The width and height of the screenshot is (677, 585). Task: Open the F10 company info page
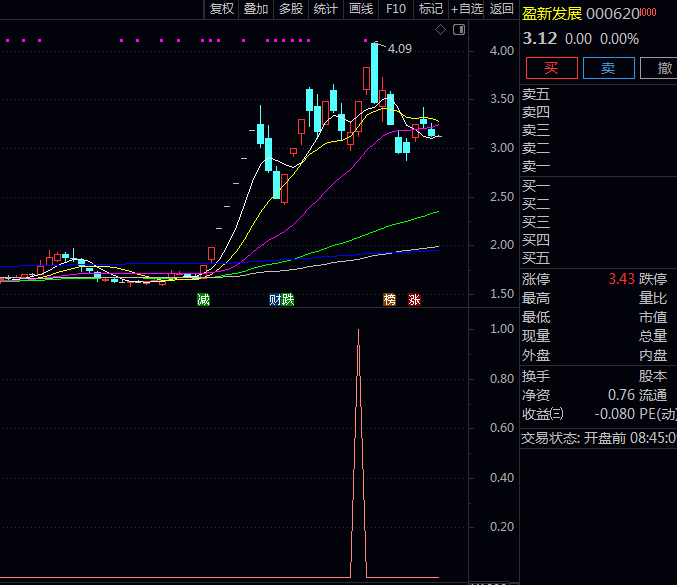(x=396, y=9)
